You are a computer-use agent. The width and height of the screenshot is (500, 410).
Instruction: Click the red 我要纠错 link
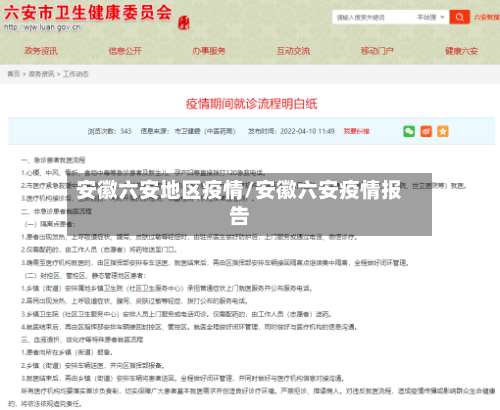[357, 131]
